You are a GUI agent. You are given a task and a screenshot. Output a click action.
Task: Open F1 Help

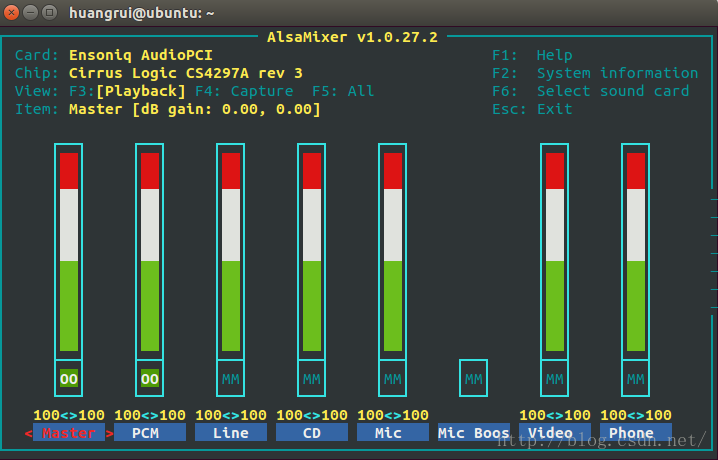532,55
